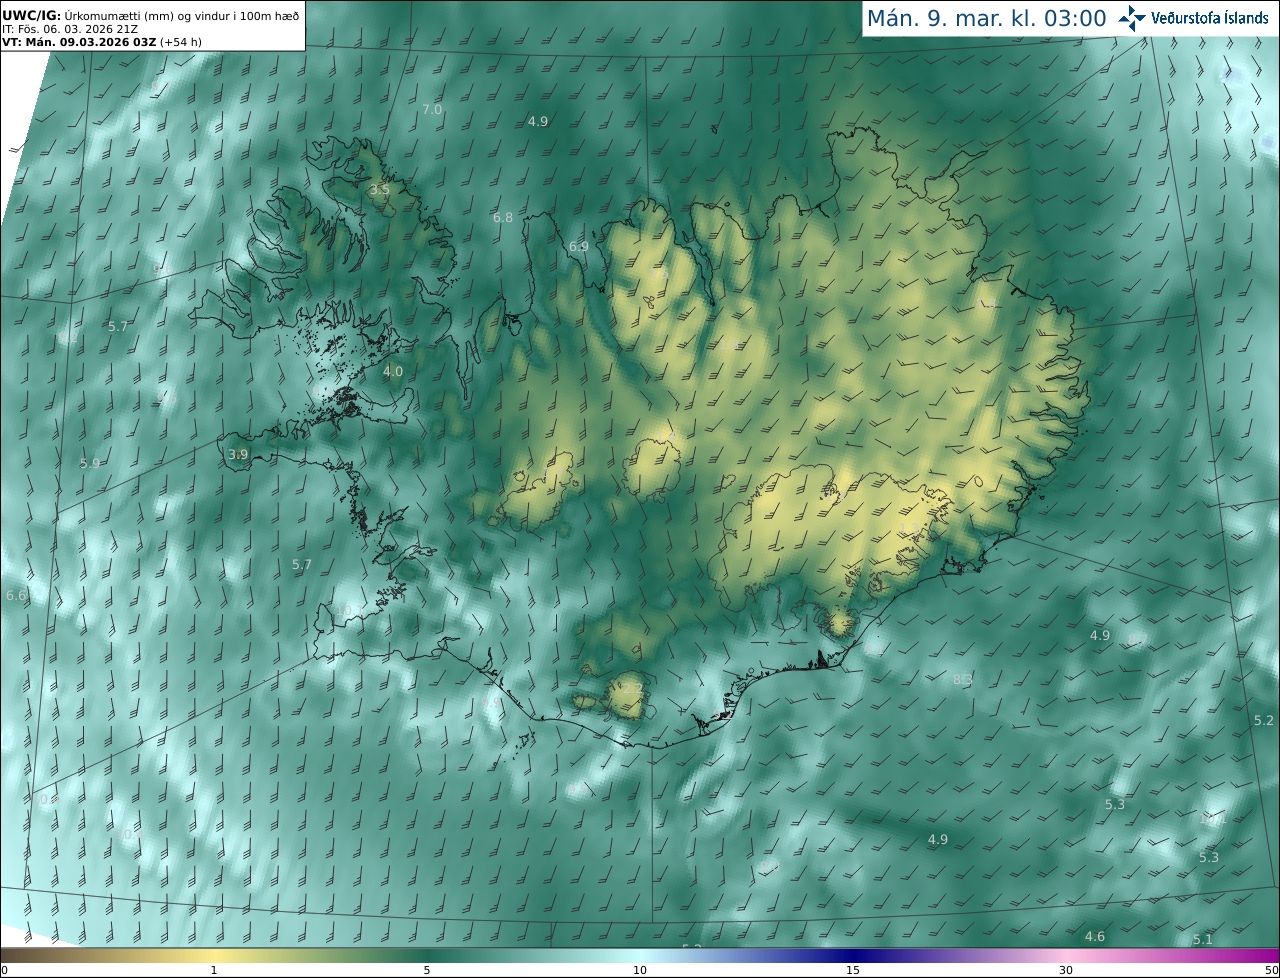The height and width of the screenshot is (978, 1280).
Task: Click the 8.3 value off the coast
Action: pyautogui.click(x=963, y=679)
